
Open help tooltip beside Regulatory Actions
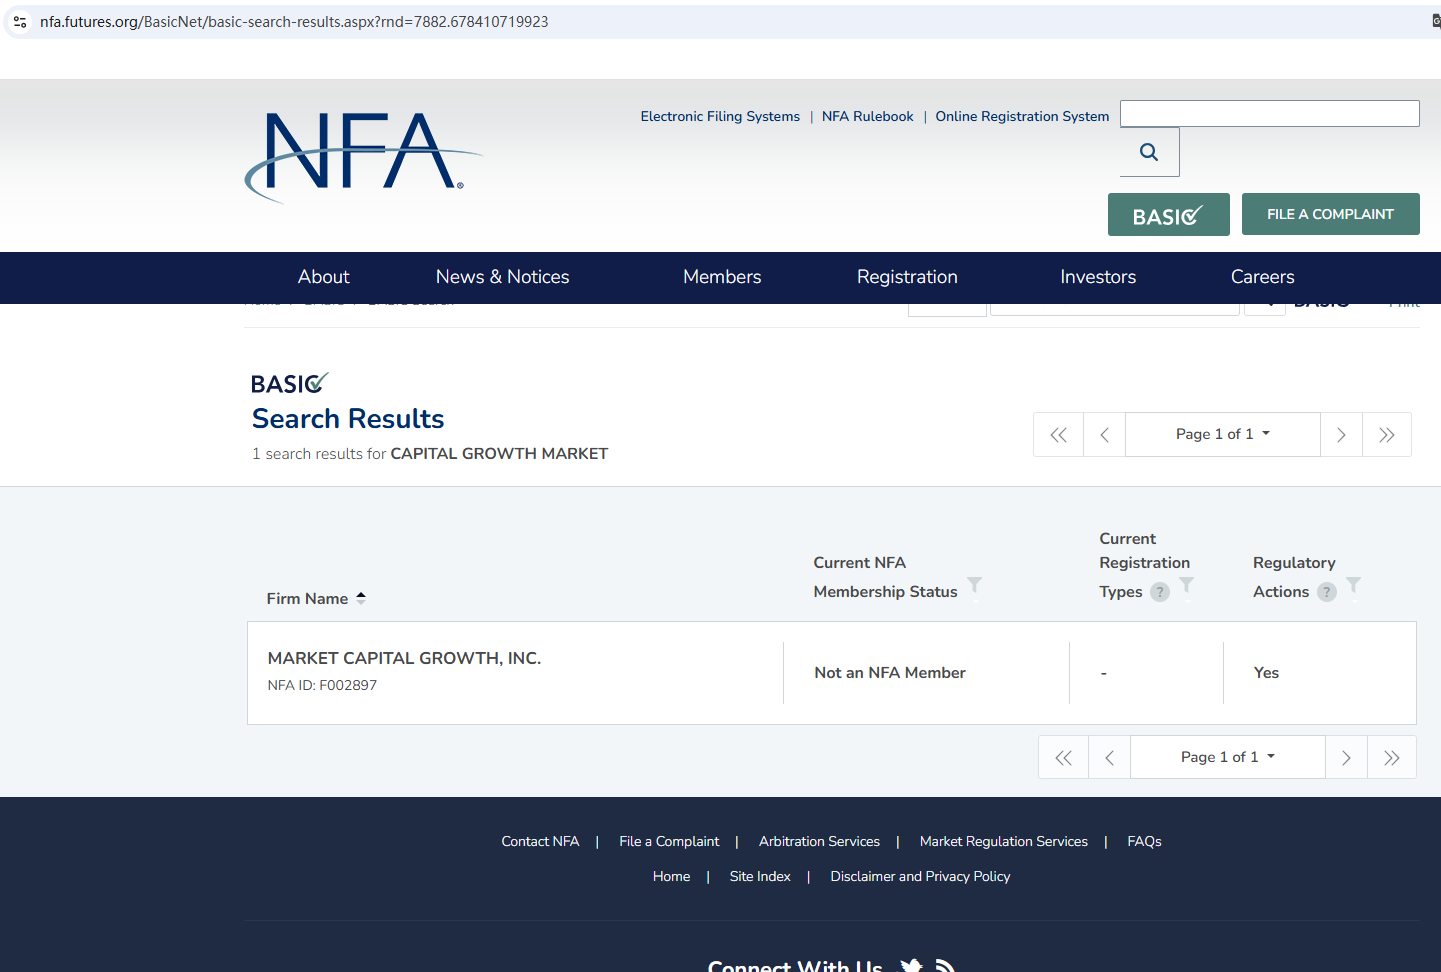[x=1327, y=592]
